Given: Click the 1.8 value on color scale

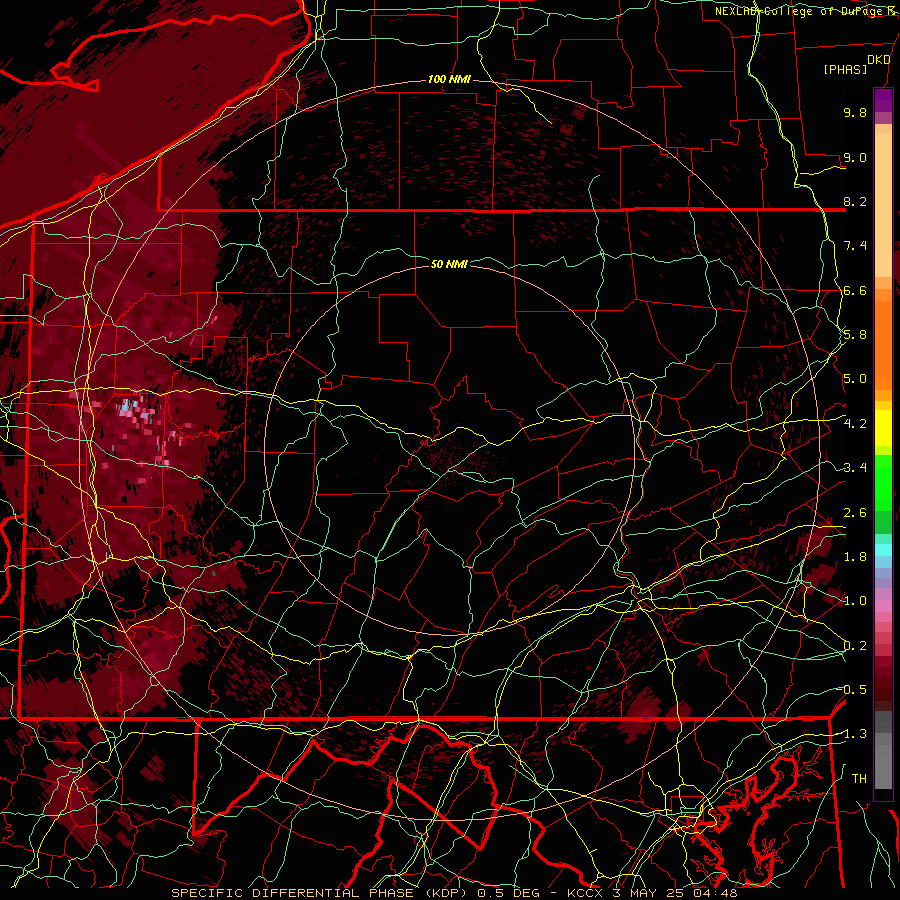Looking at the screenshot, I should 855,557.
